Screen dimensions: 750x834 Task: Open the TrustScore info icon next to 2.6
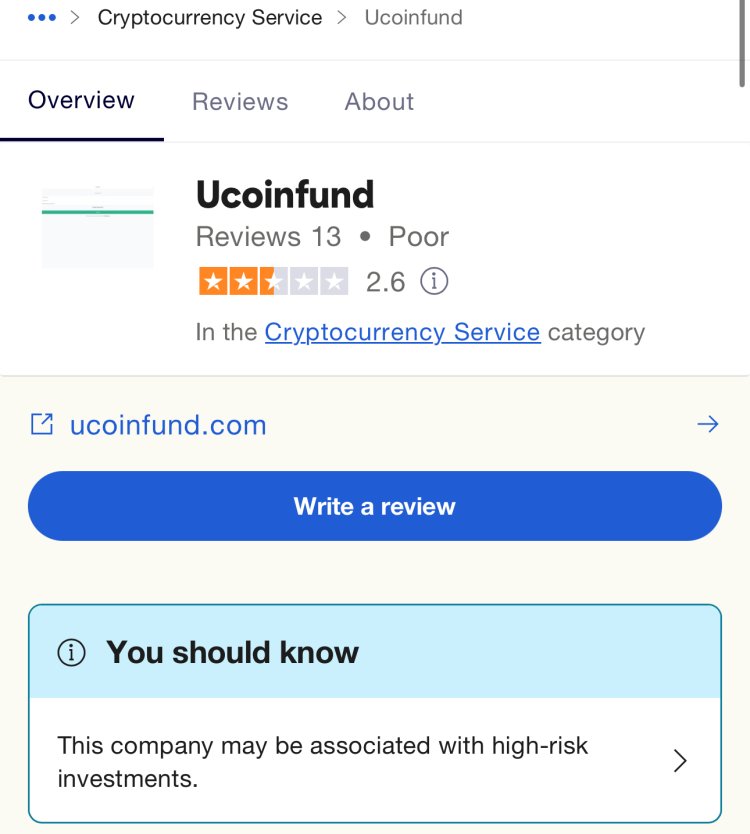(x=434, y=281)
